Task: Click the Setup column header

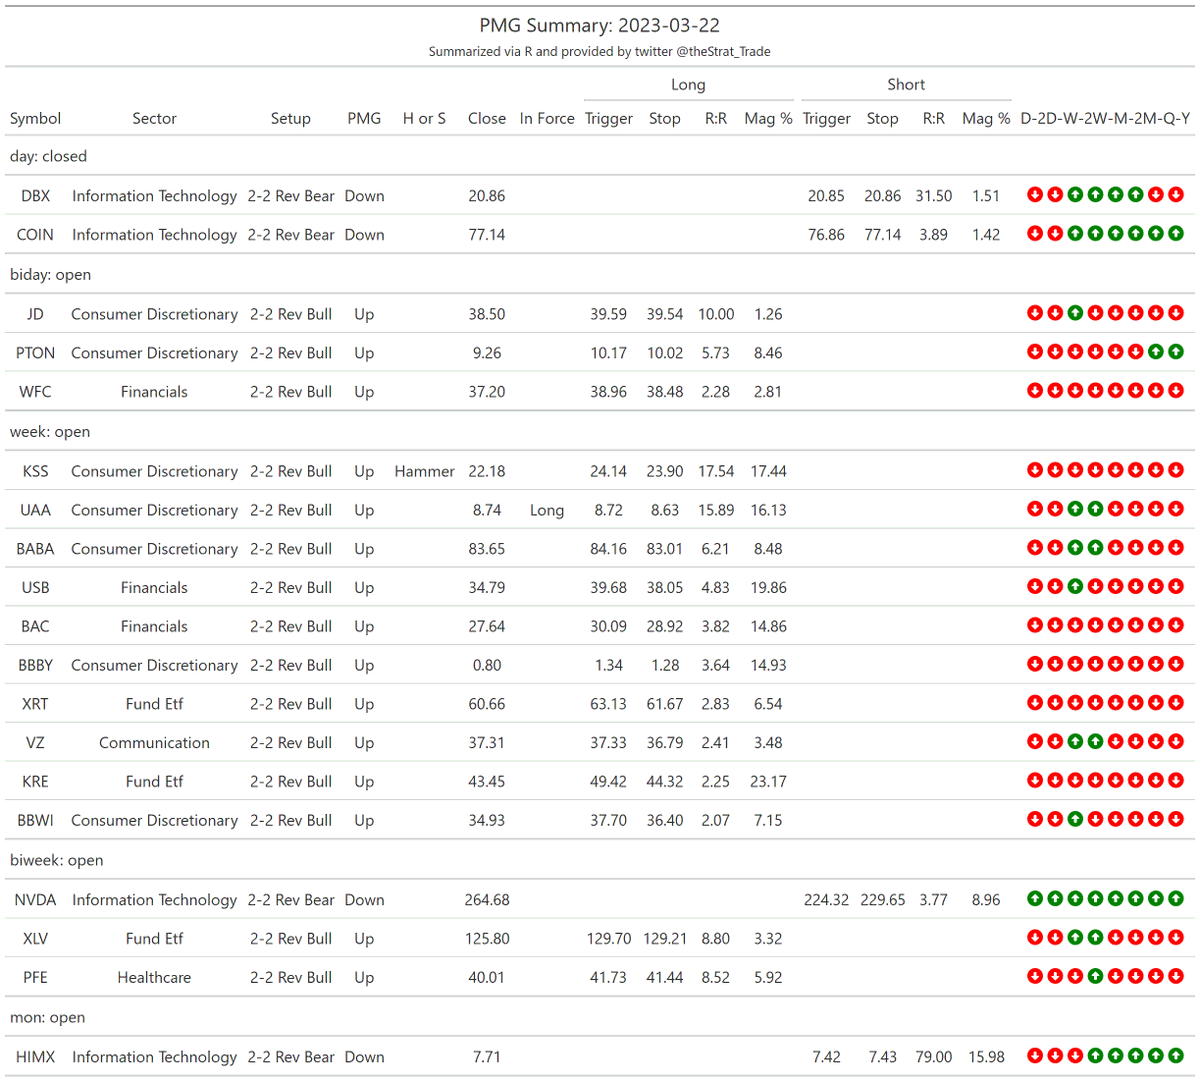Action: (x=291, y=118)
